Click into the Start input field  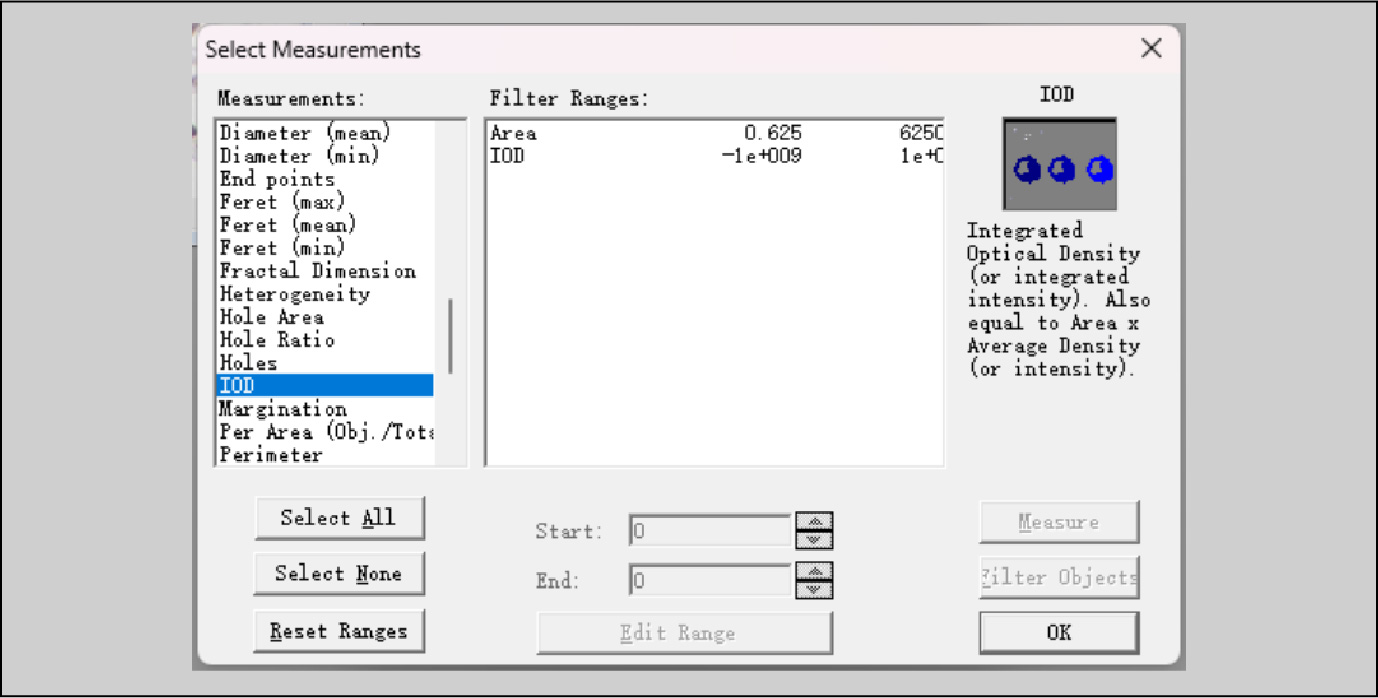pyautogui.click(x=710, y=530)
